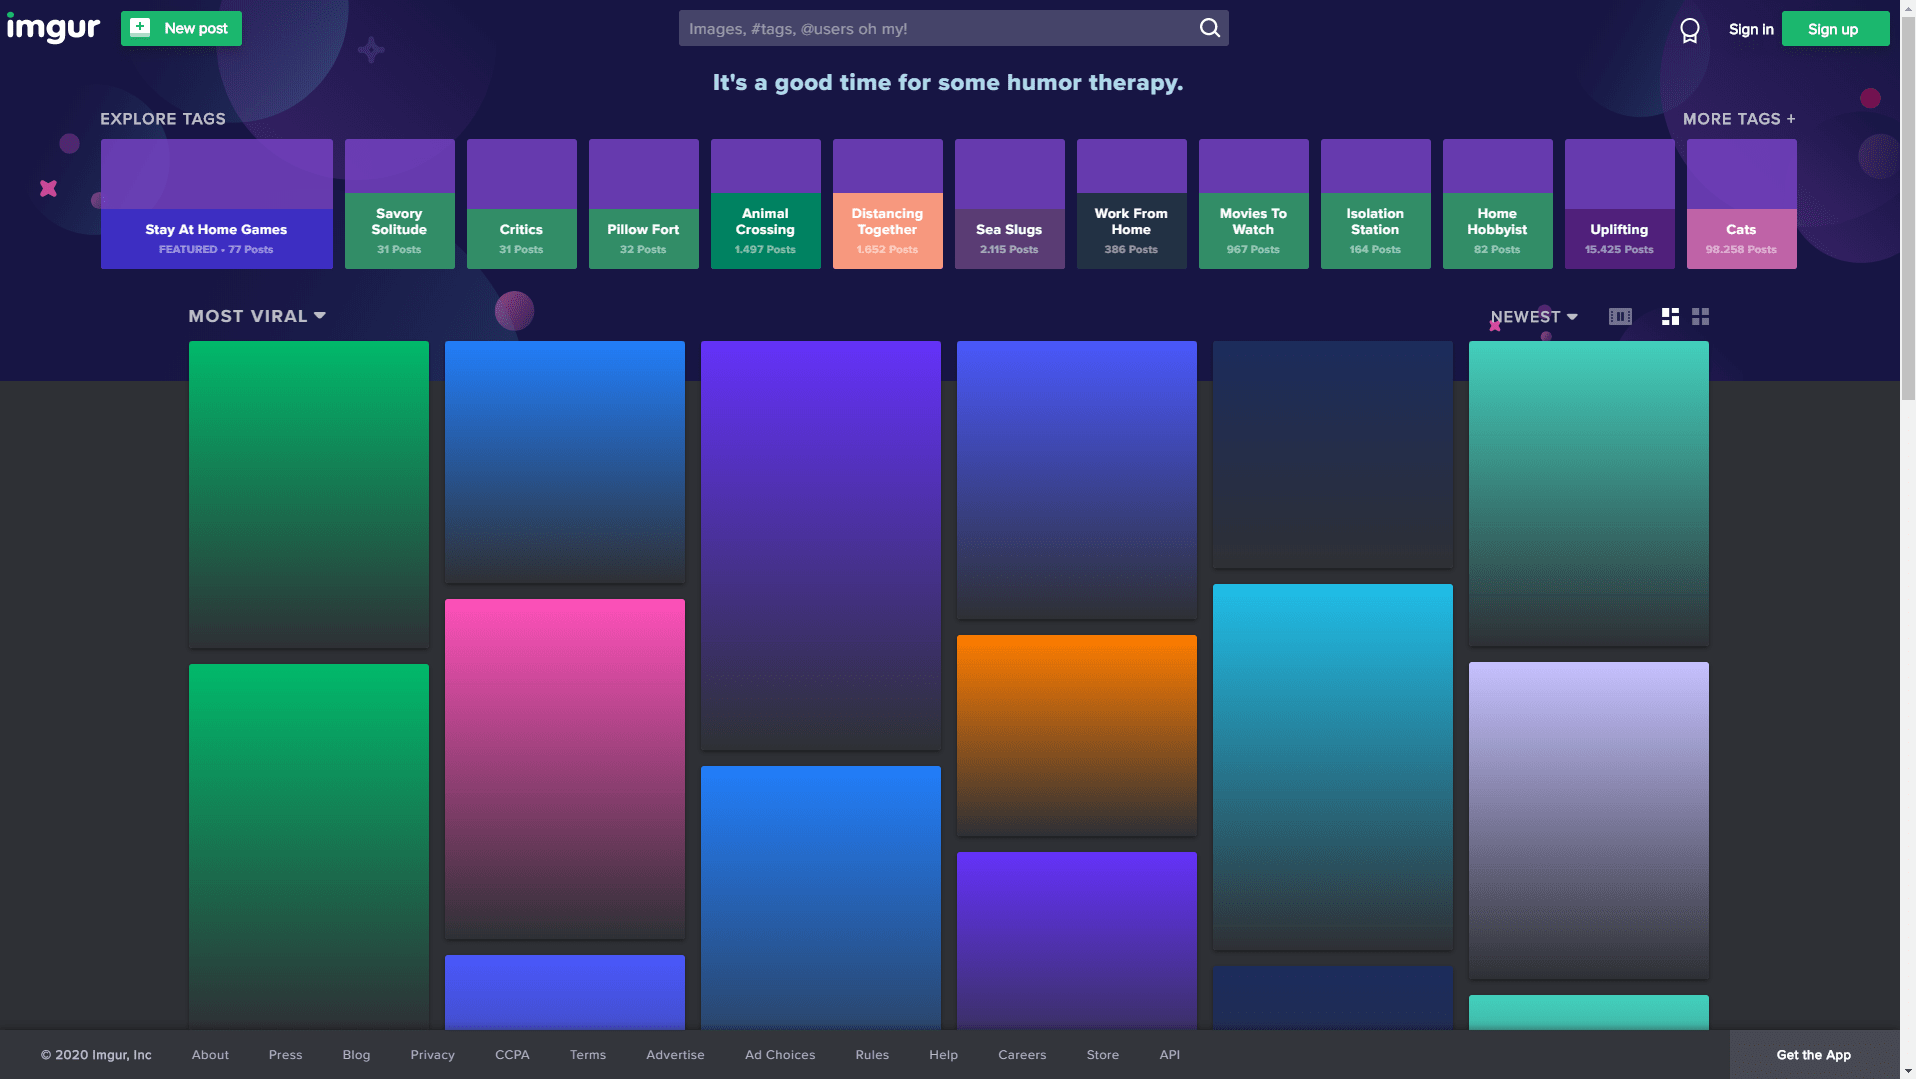Click the search magnifier icon
The height and width of the screenshot is (1079, 1916).
click(1210, 28)
